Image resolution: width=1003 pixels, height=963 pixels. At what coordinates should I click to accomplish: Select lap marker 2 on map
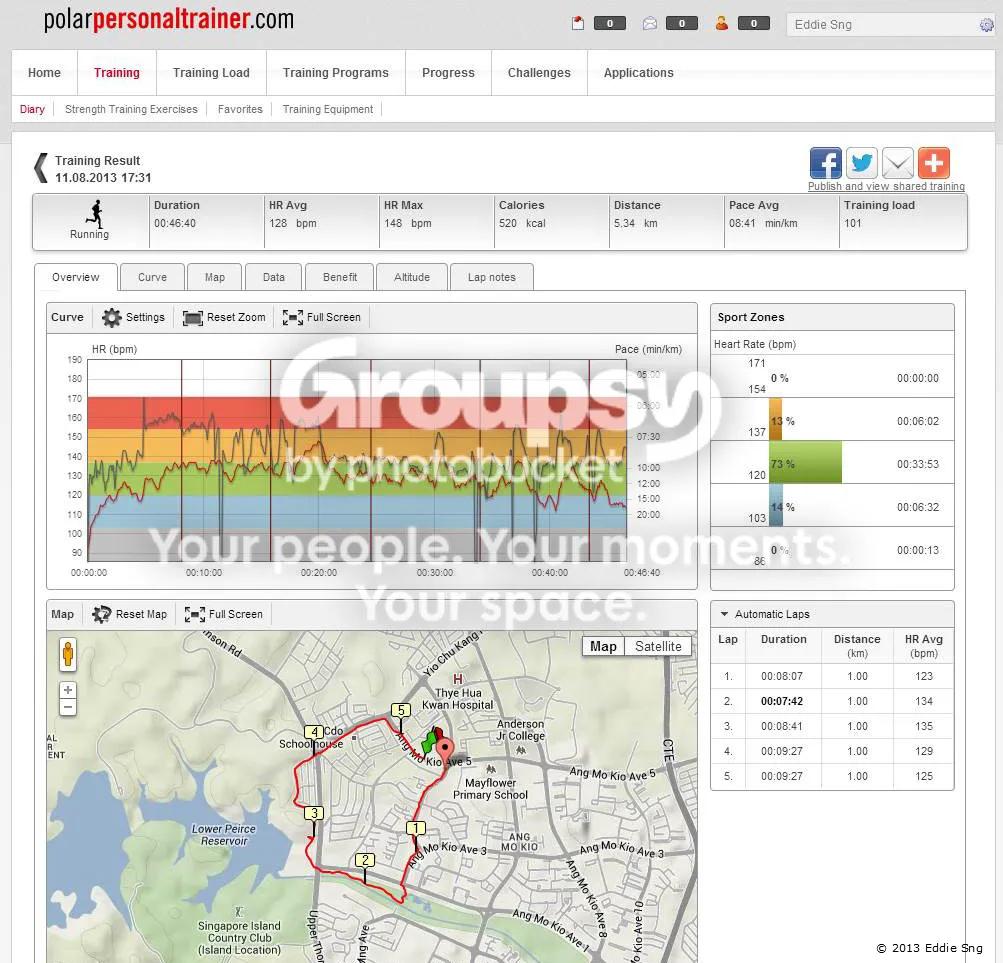tap(365, 860)
